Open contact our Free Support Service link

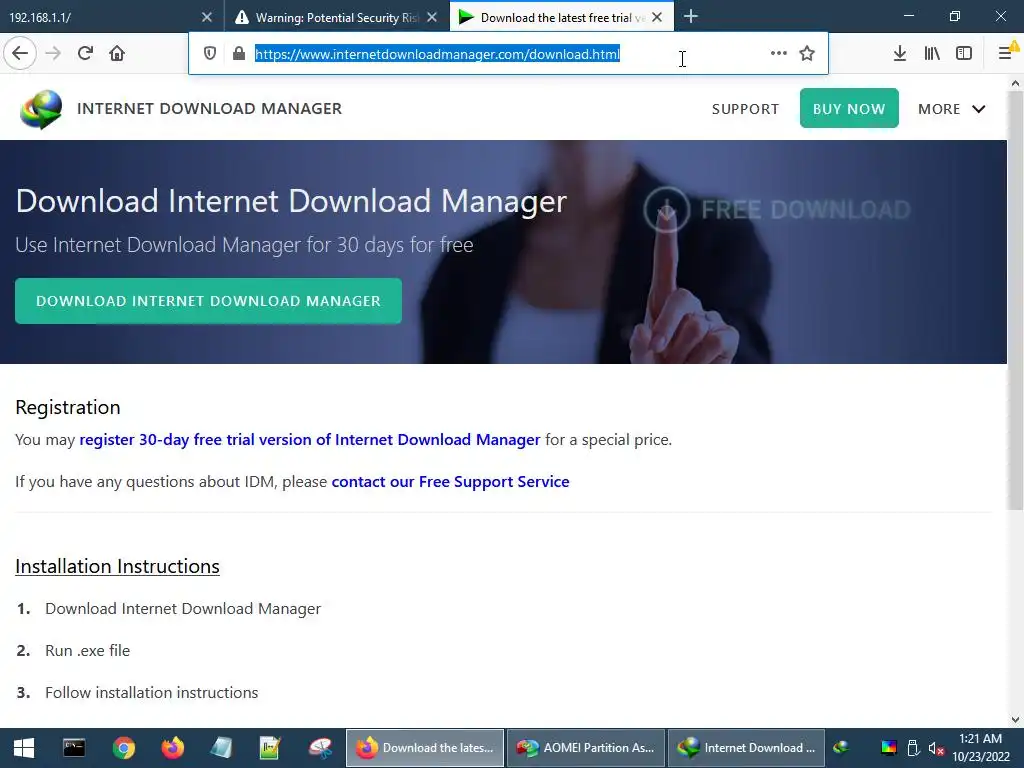[451, 482]
